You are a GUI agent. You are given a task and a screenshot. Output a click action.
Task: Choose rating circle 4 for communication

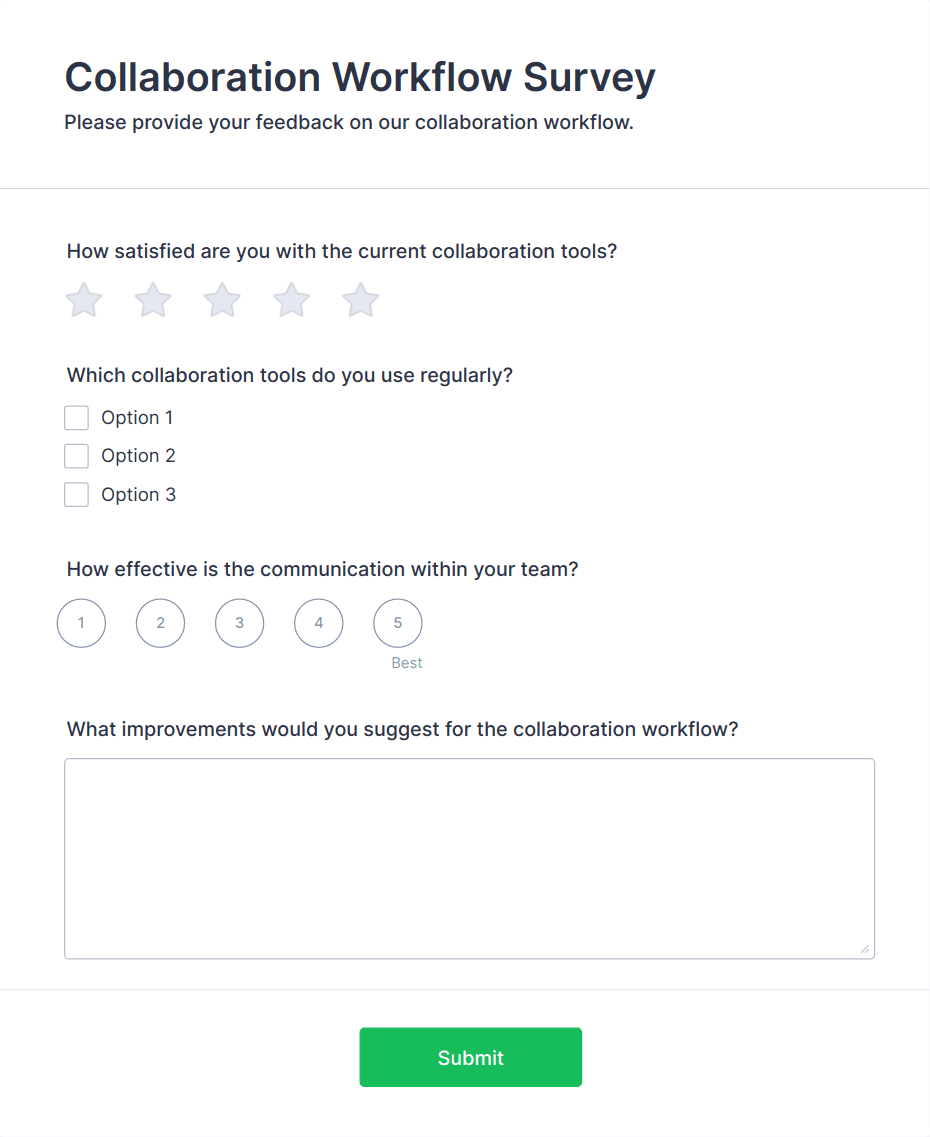[x=318, y=622]
